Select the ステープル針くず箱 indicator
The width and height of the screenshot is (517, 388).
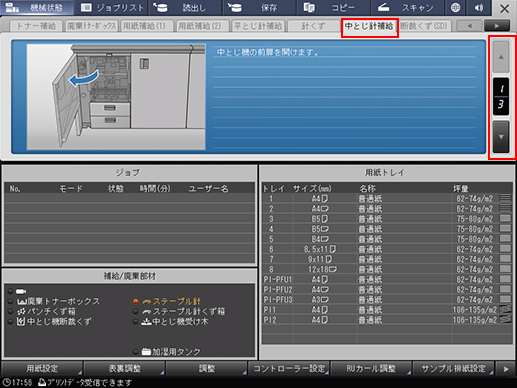pyautogui.click(x=179, y=311)
